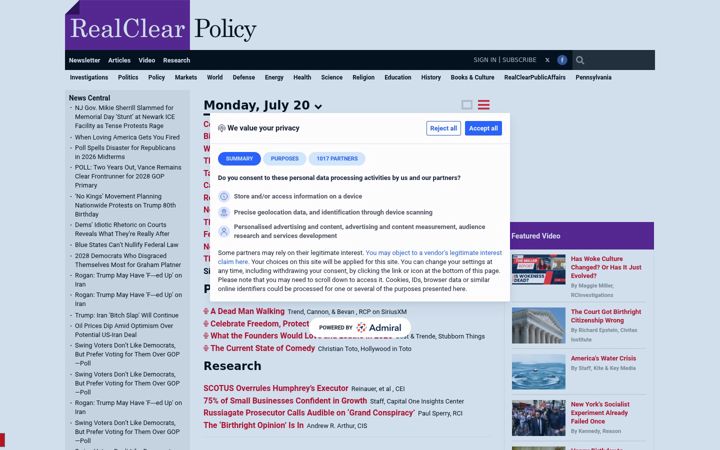Click the 'News Central' heading
Viewport: 720px width, 450px height.
point(90,98)
